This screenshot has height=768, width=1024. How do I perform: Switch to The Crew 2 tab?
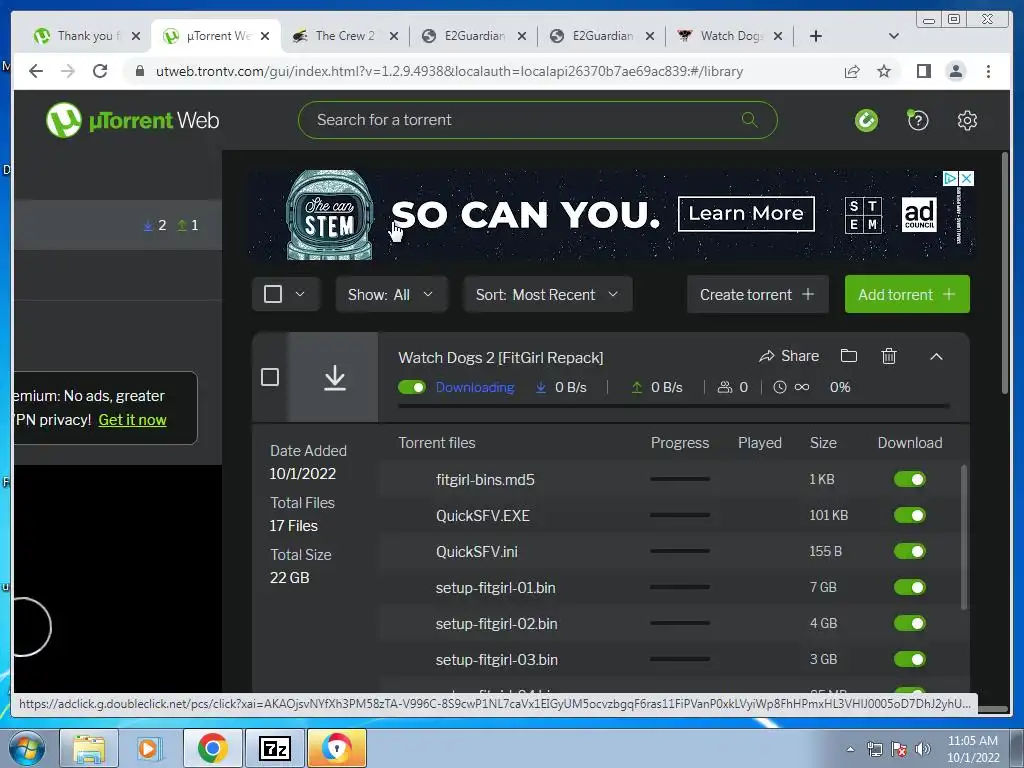[345, 36]
